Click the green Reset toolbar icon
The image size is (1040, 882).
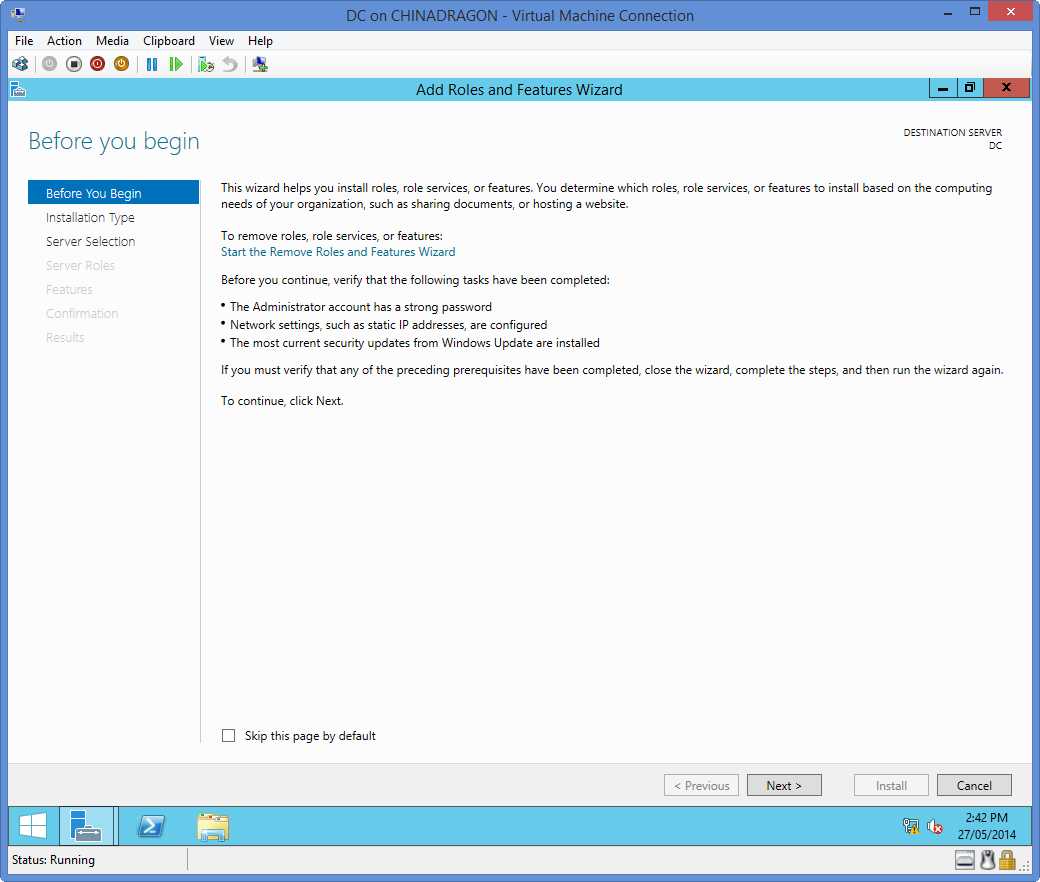coord(176,64)
